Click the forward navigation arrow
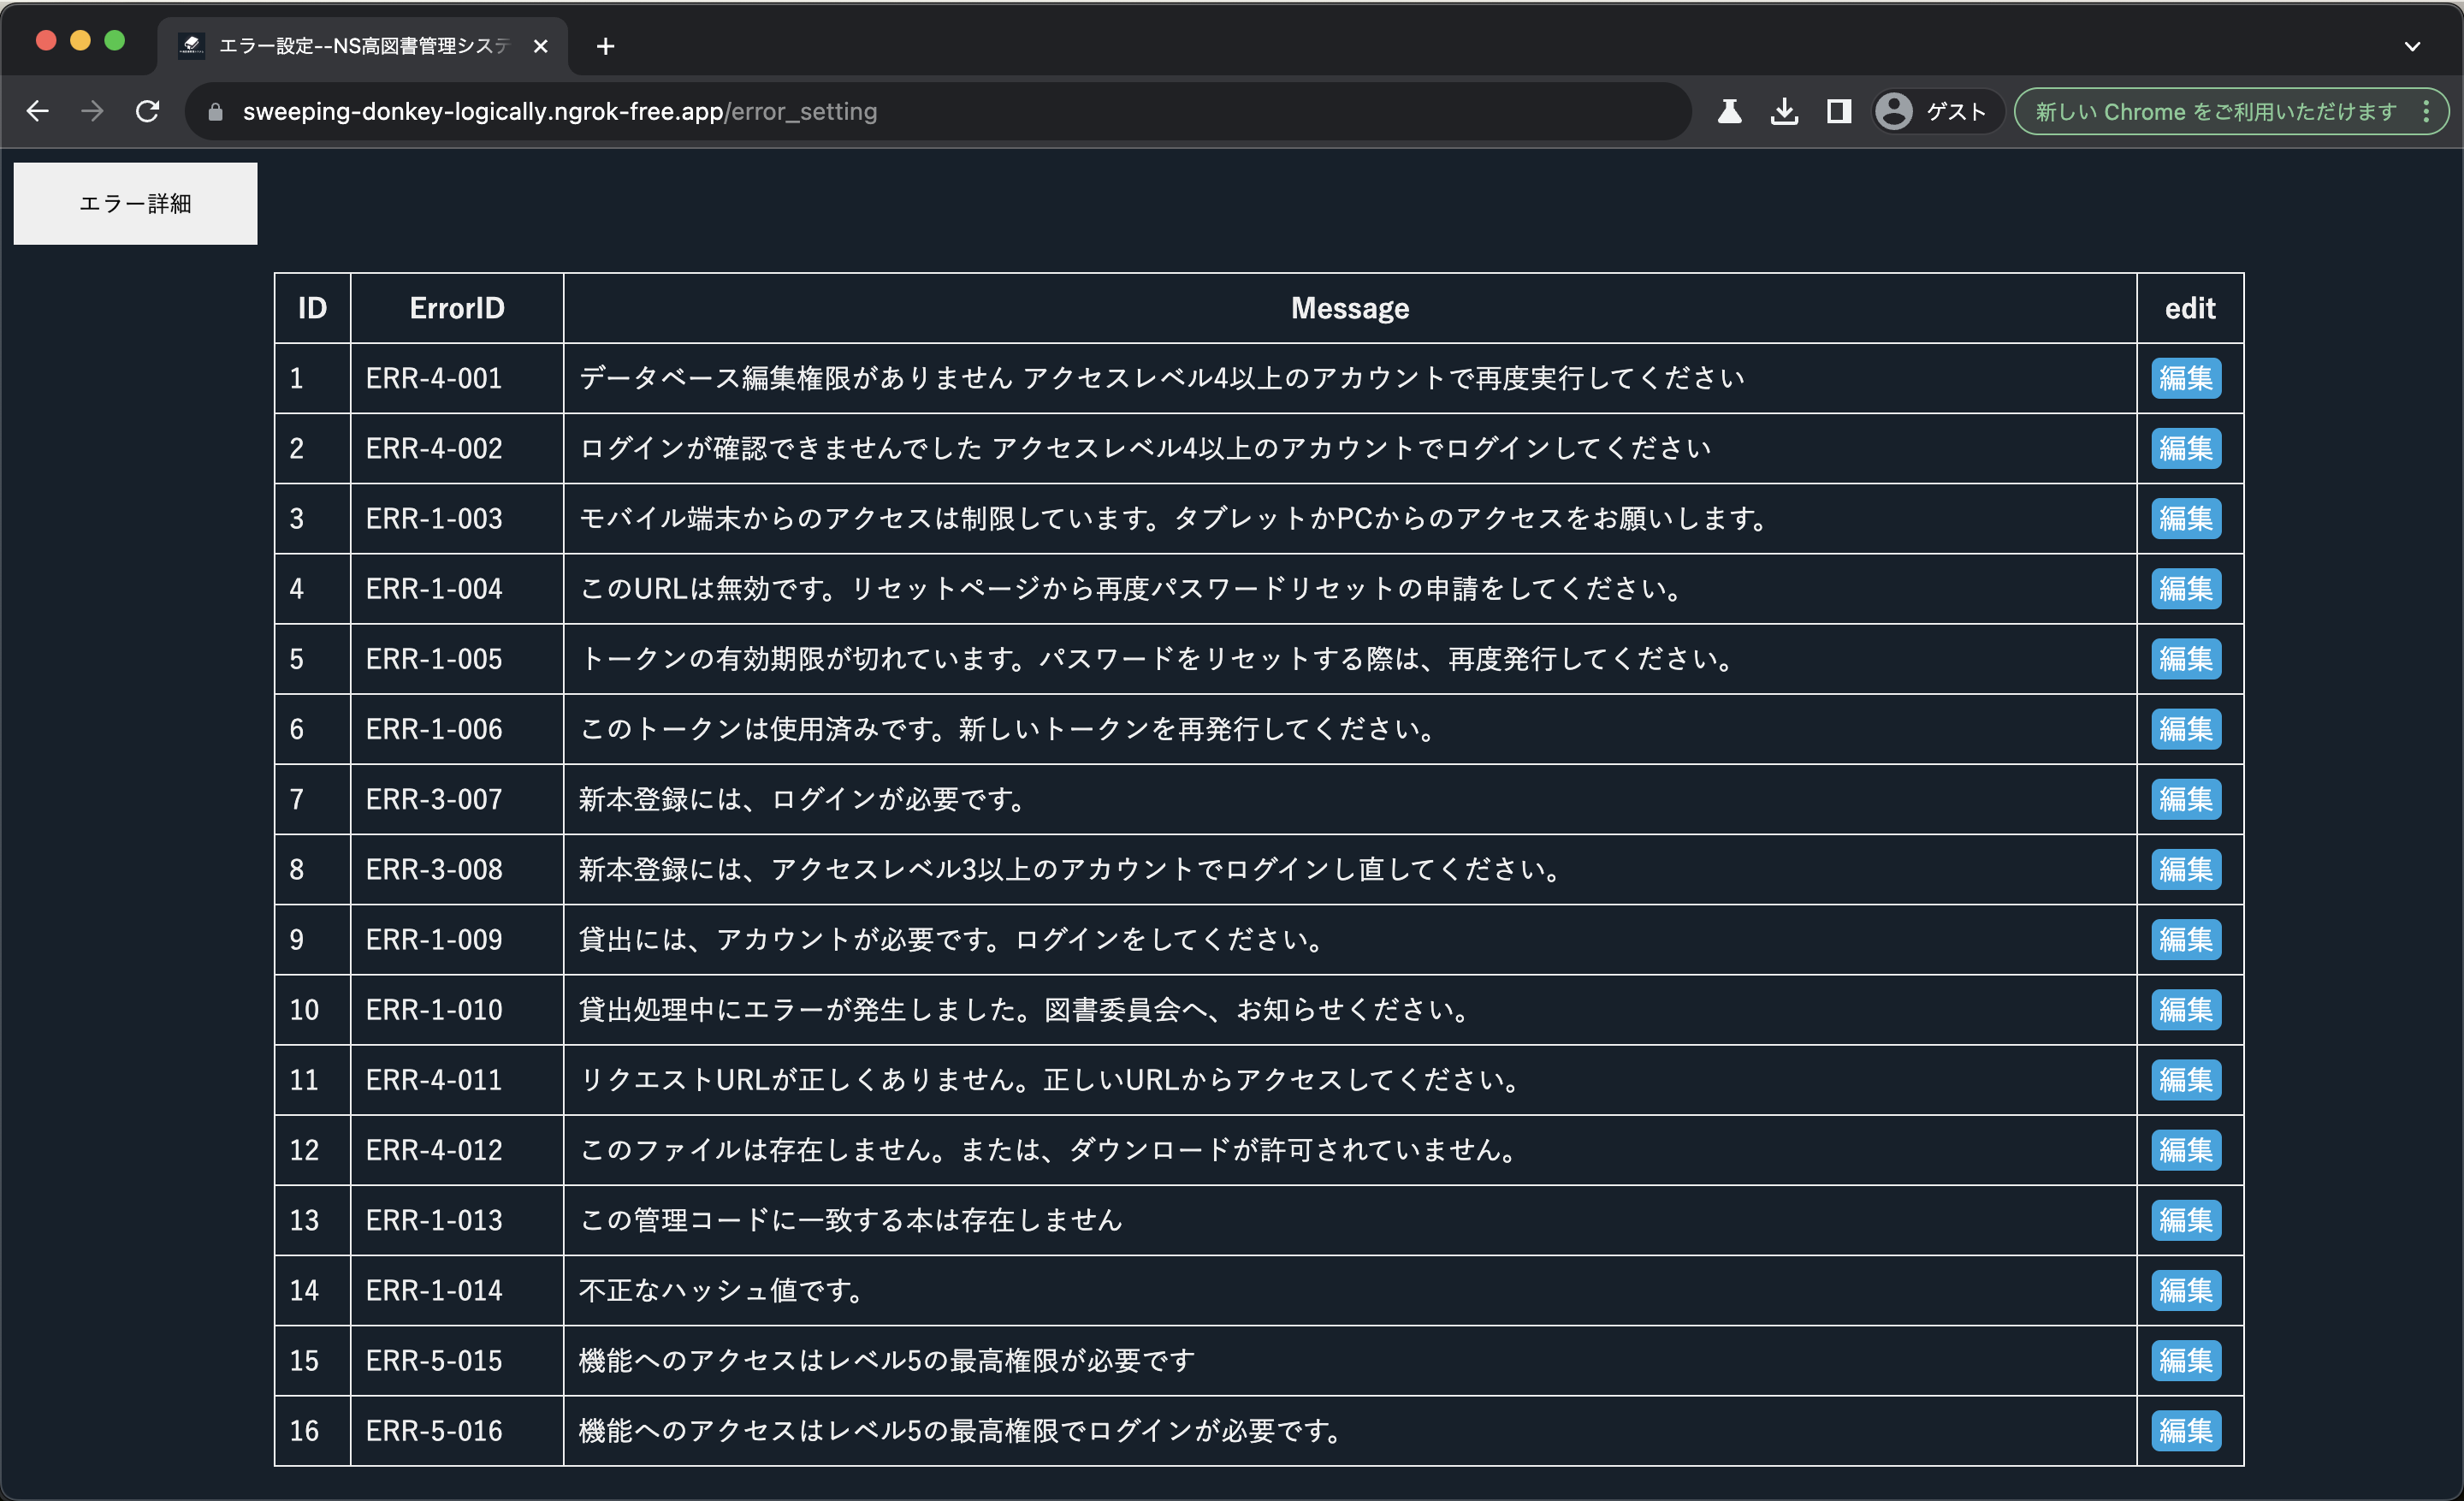 pos(92,111)
